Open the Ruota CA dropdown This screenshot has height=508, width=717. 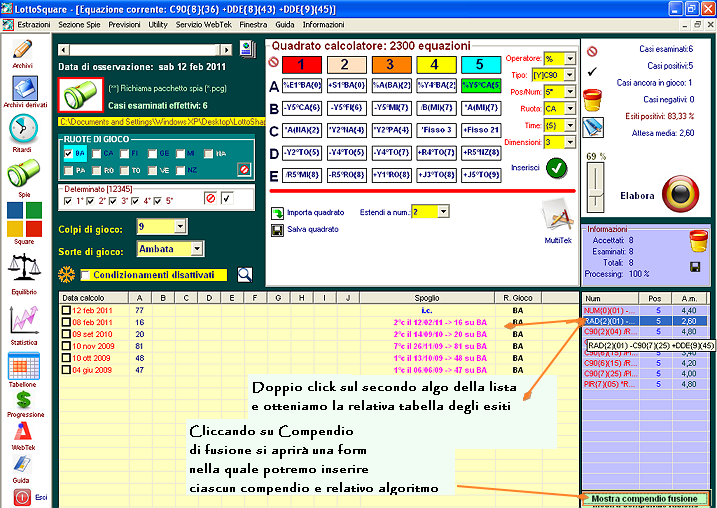click(570, 109)
